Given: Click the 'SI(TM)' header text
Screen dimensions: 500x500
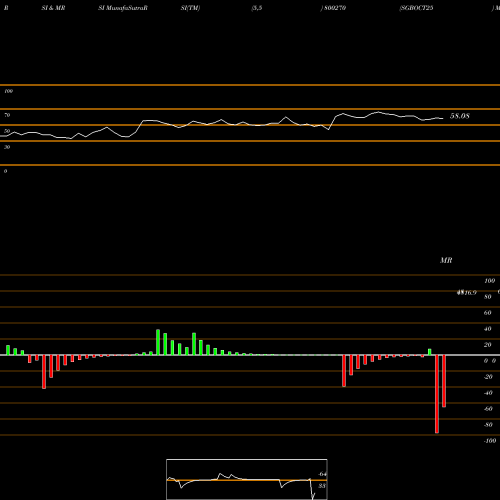Looking at the screenshot, I should (x=190, y=8).
